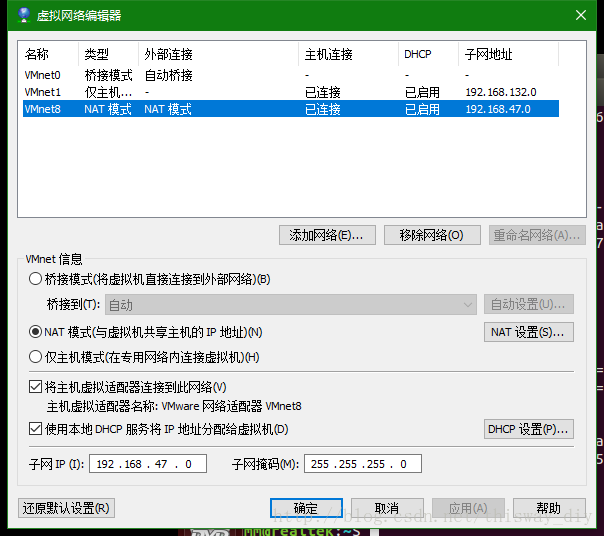
Task: Select the 桥接模式 radio button
Action: tap(35, 279)
